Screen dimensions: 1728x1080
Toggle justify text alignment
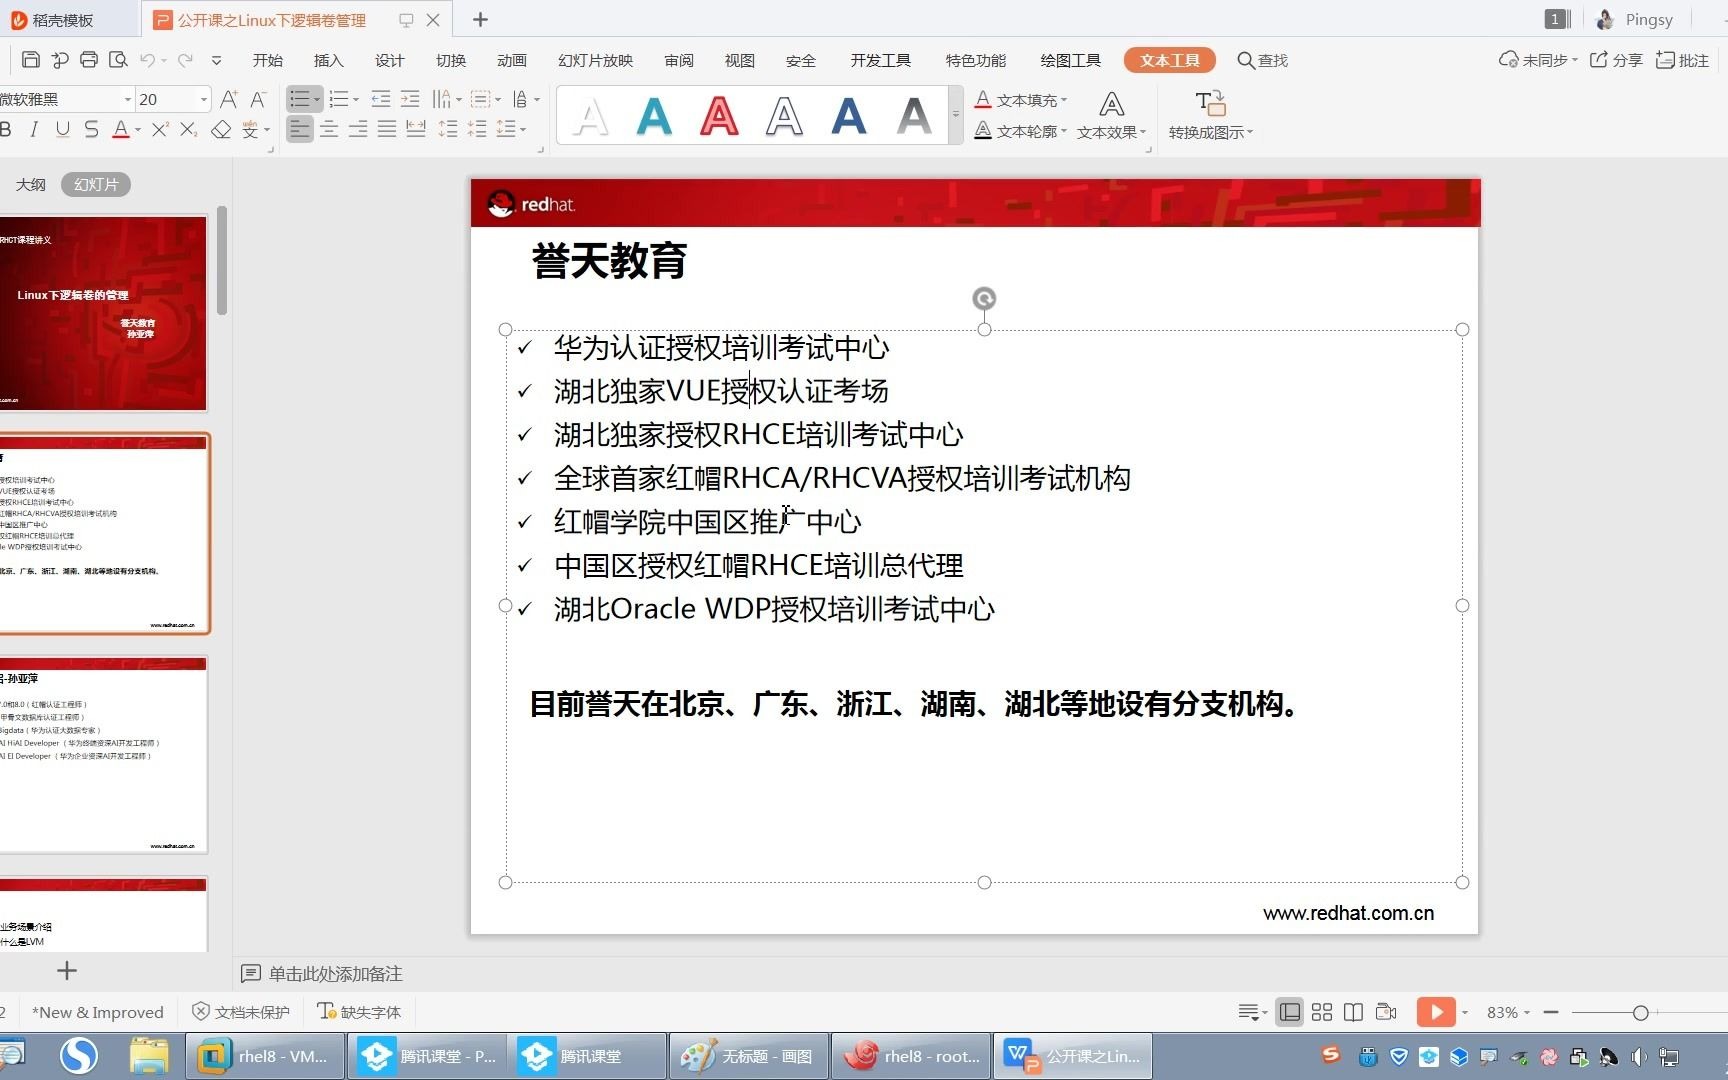click(x=387, y=129)
